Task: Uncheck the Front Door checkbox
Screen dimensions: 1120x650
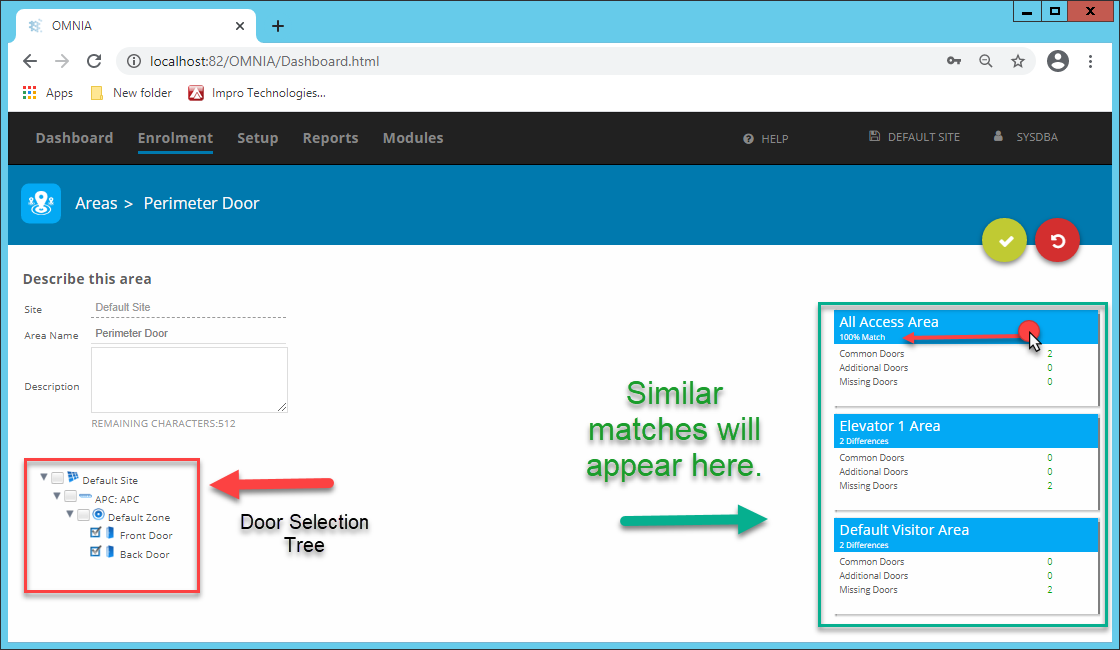Action: click(x=96, y=533)
